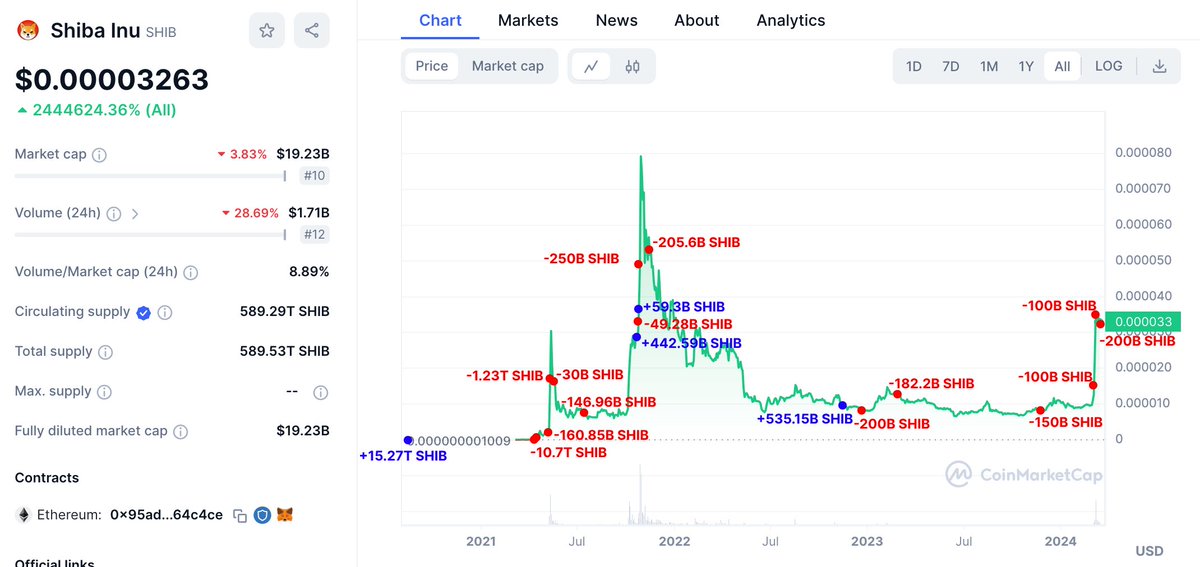Select the Market cap chart toggle
The width and height of the screenshot is (1200, 567).
tap(508, 66)
